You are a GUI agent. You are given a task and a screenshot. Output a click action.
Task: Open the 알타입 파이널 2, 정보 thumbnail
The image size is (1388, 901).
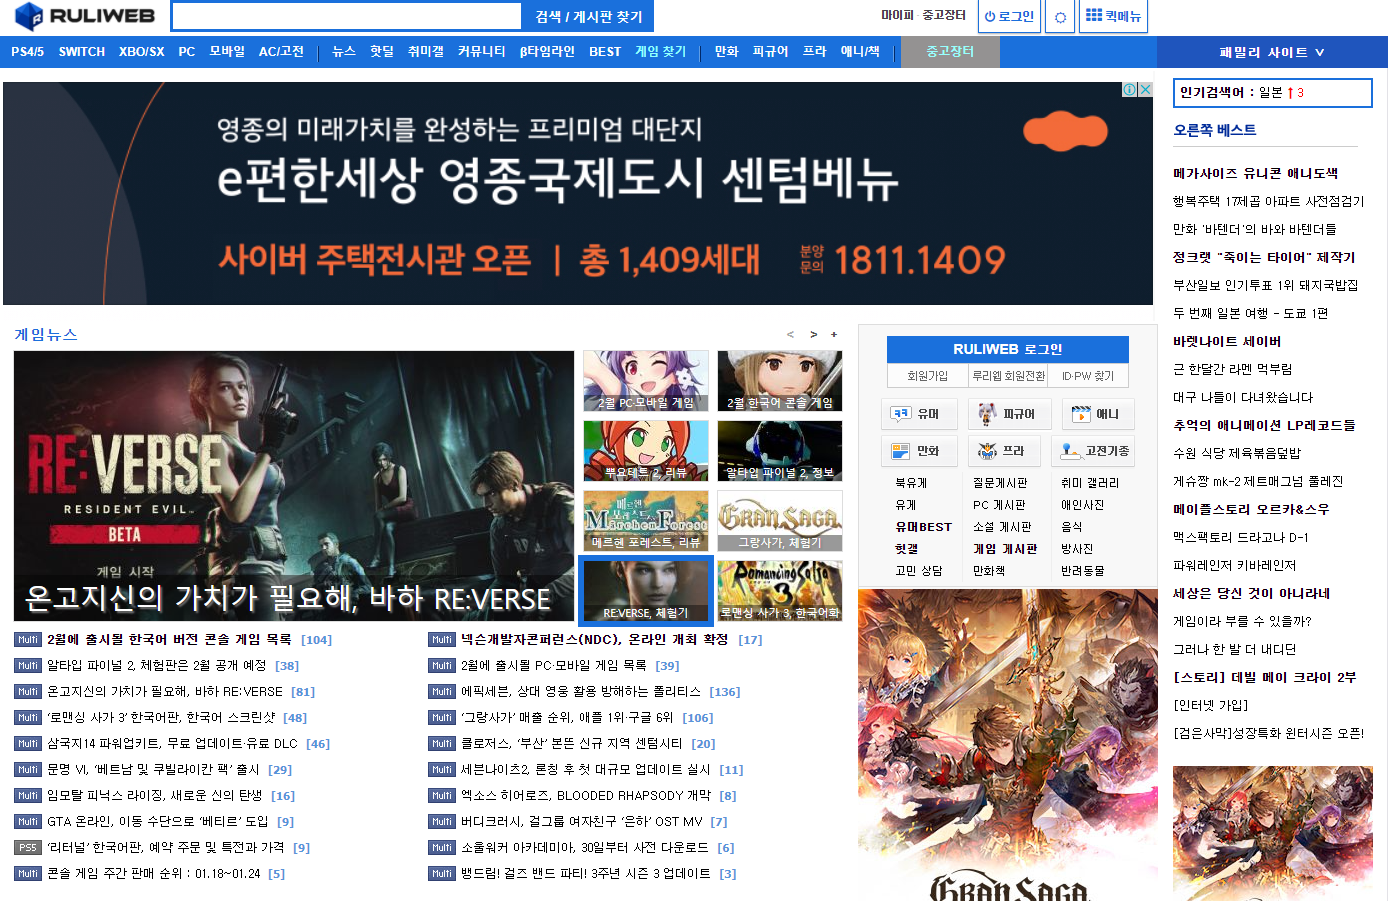tap(780, 451)
